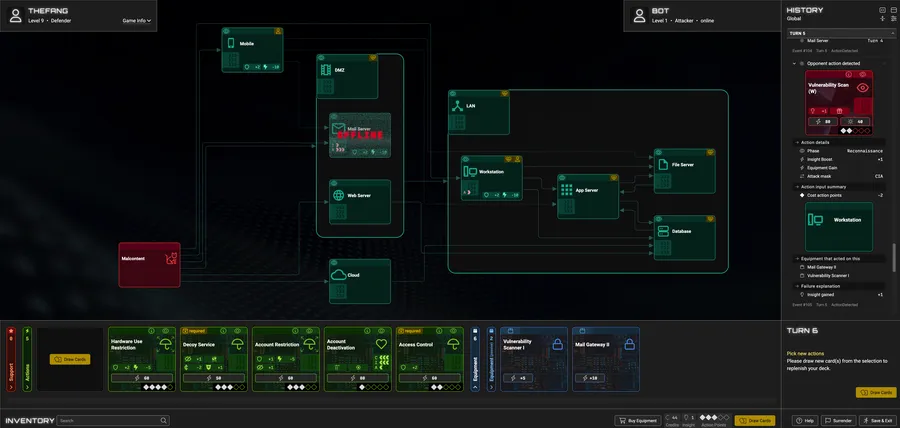The image size is (900, 428).
Task: Click Save & Exit button
Action: pyautogui.click(x=878, y=421)
